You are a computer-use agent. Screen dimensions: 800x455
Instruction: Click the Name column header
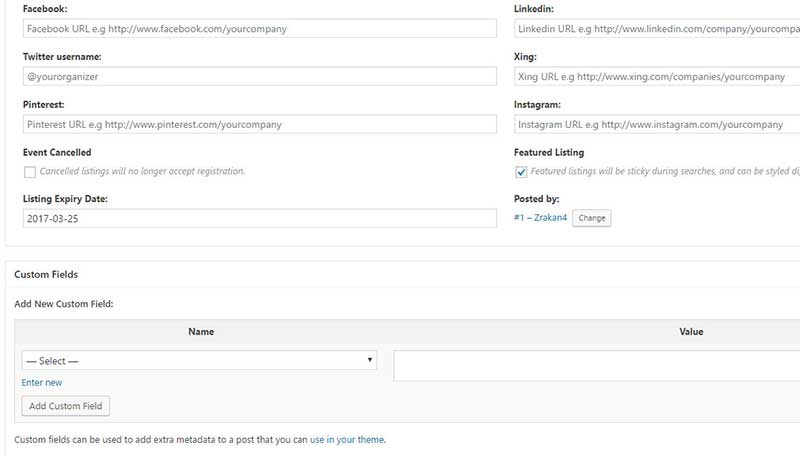201,332
